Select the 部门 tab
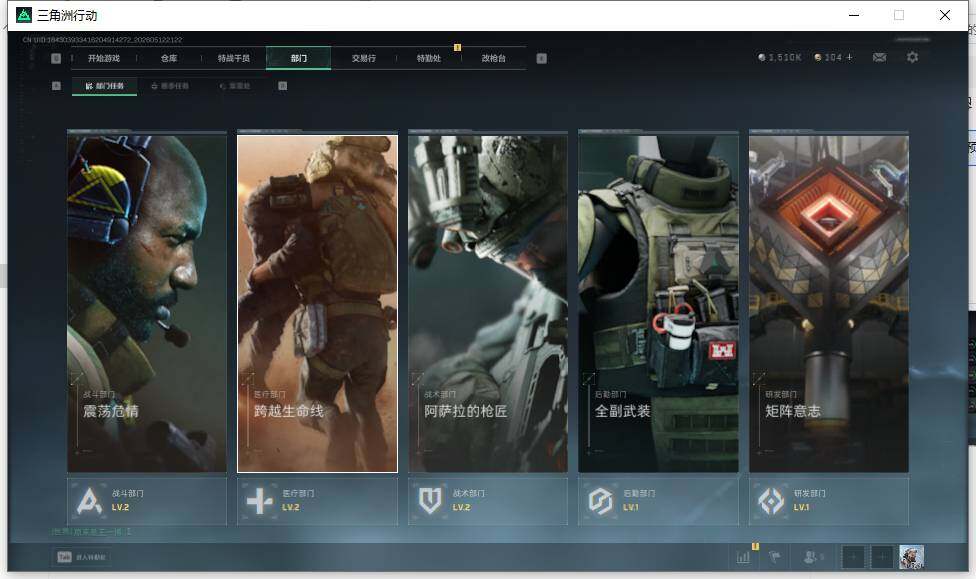The height and width of the screenshot is (579, 976). [298, 58]
